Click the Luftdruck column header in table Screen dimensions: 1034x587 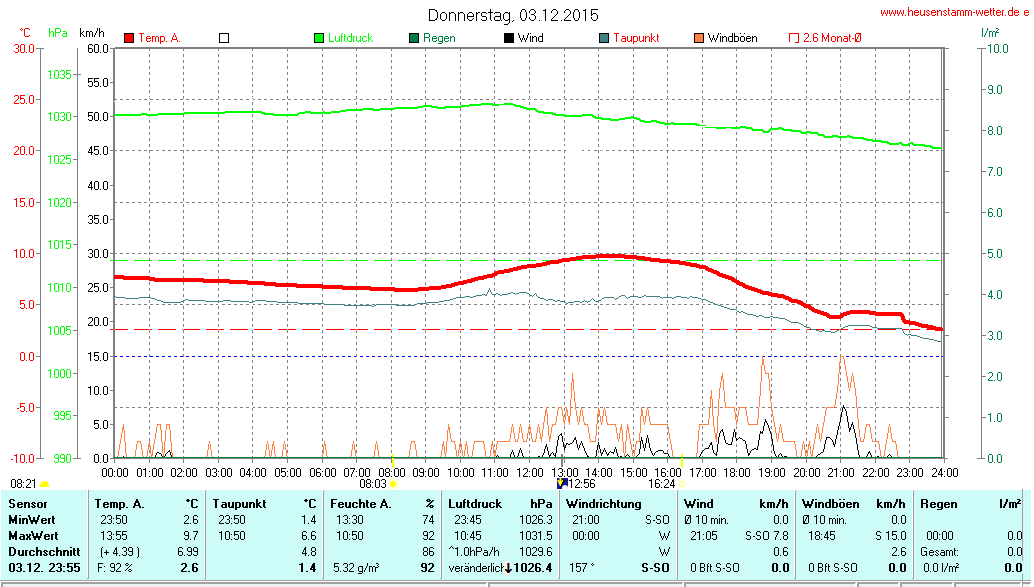[477, 503]
